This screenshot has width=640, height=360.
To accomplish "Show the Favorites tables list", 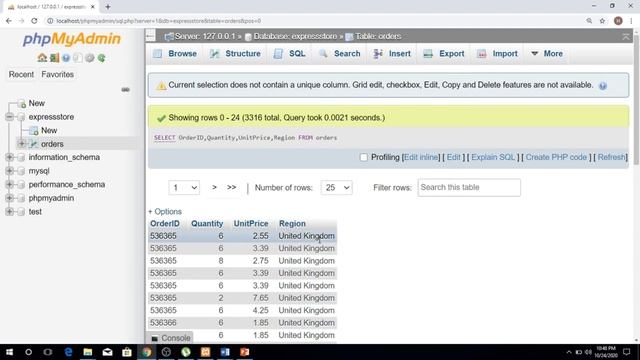I will 58,75.
